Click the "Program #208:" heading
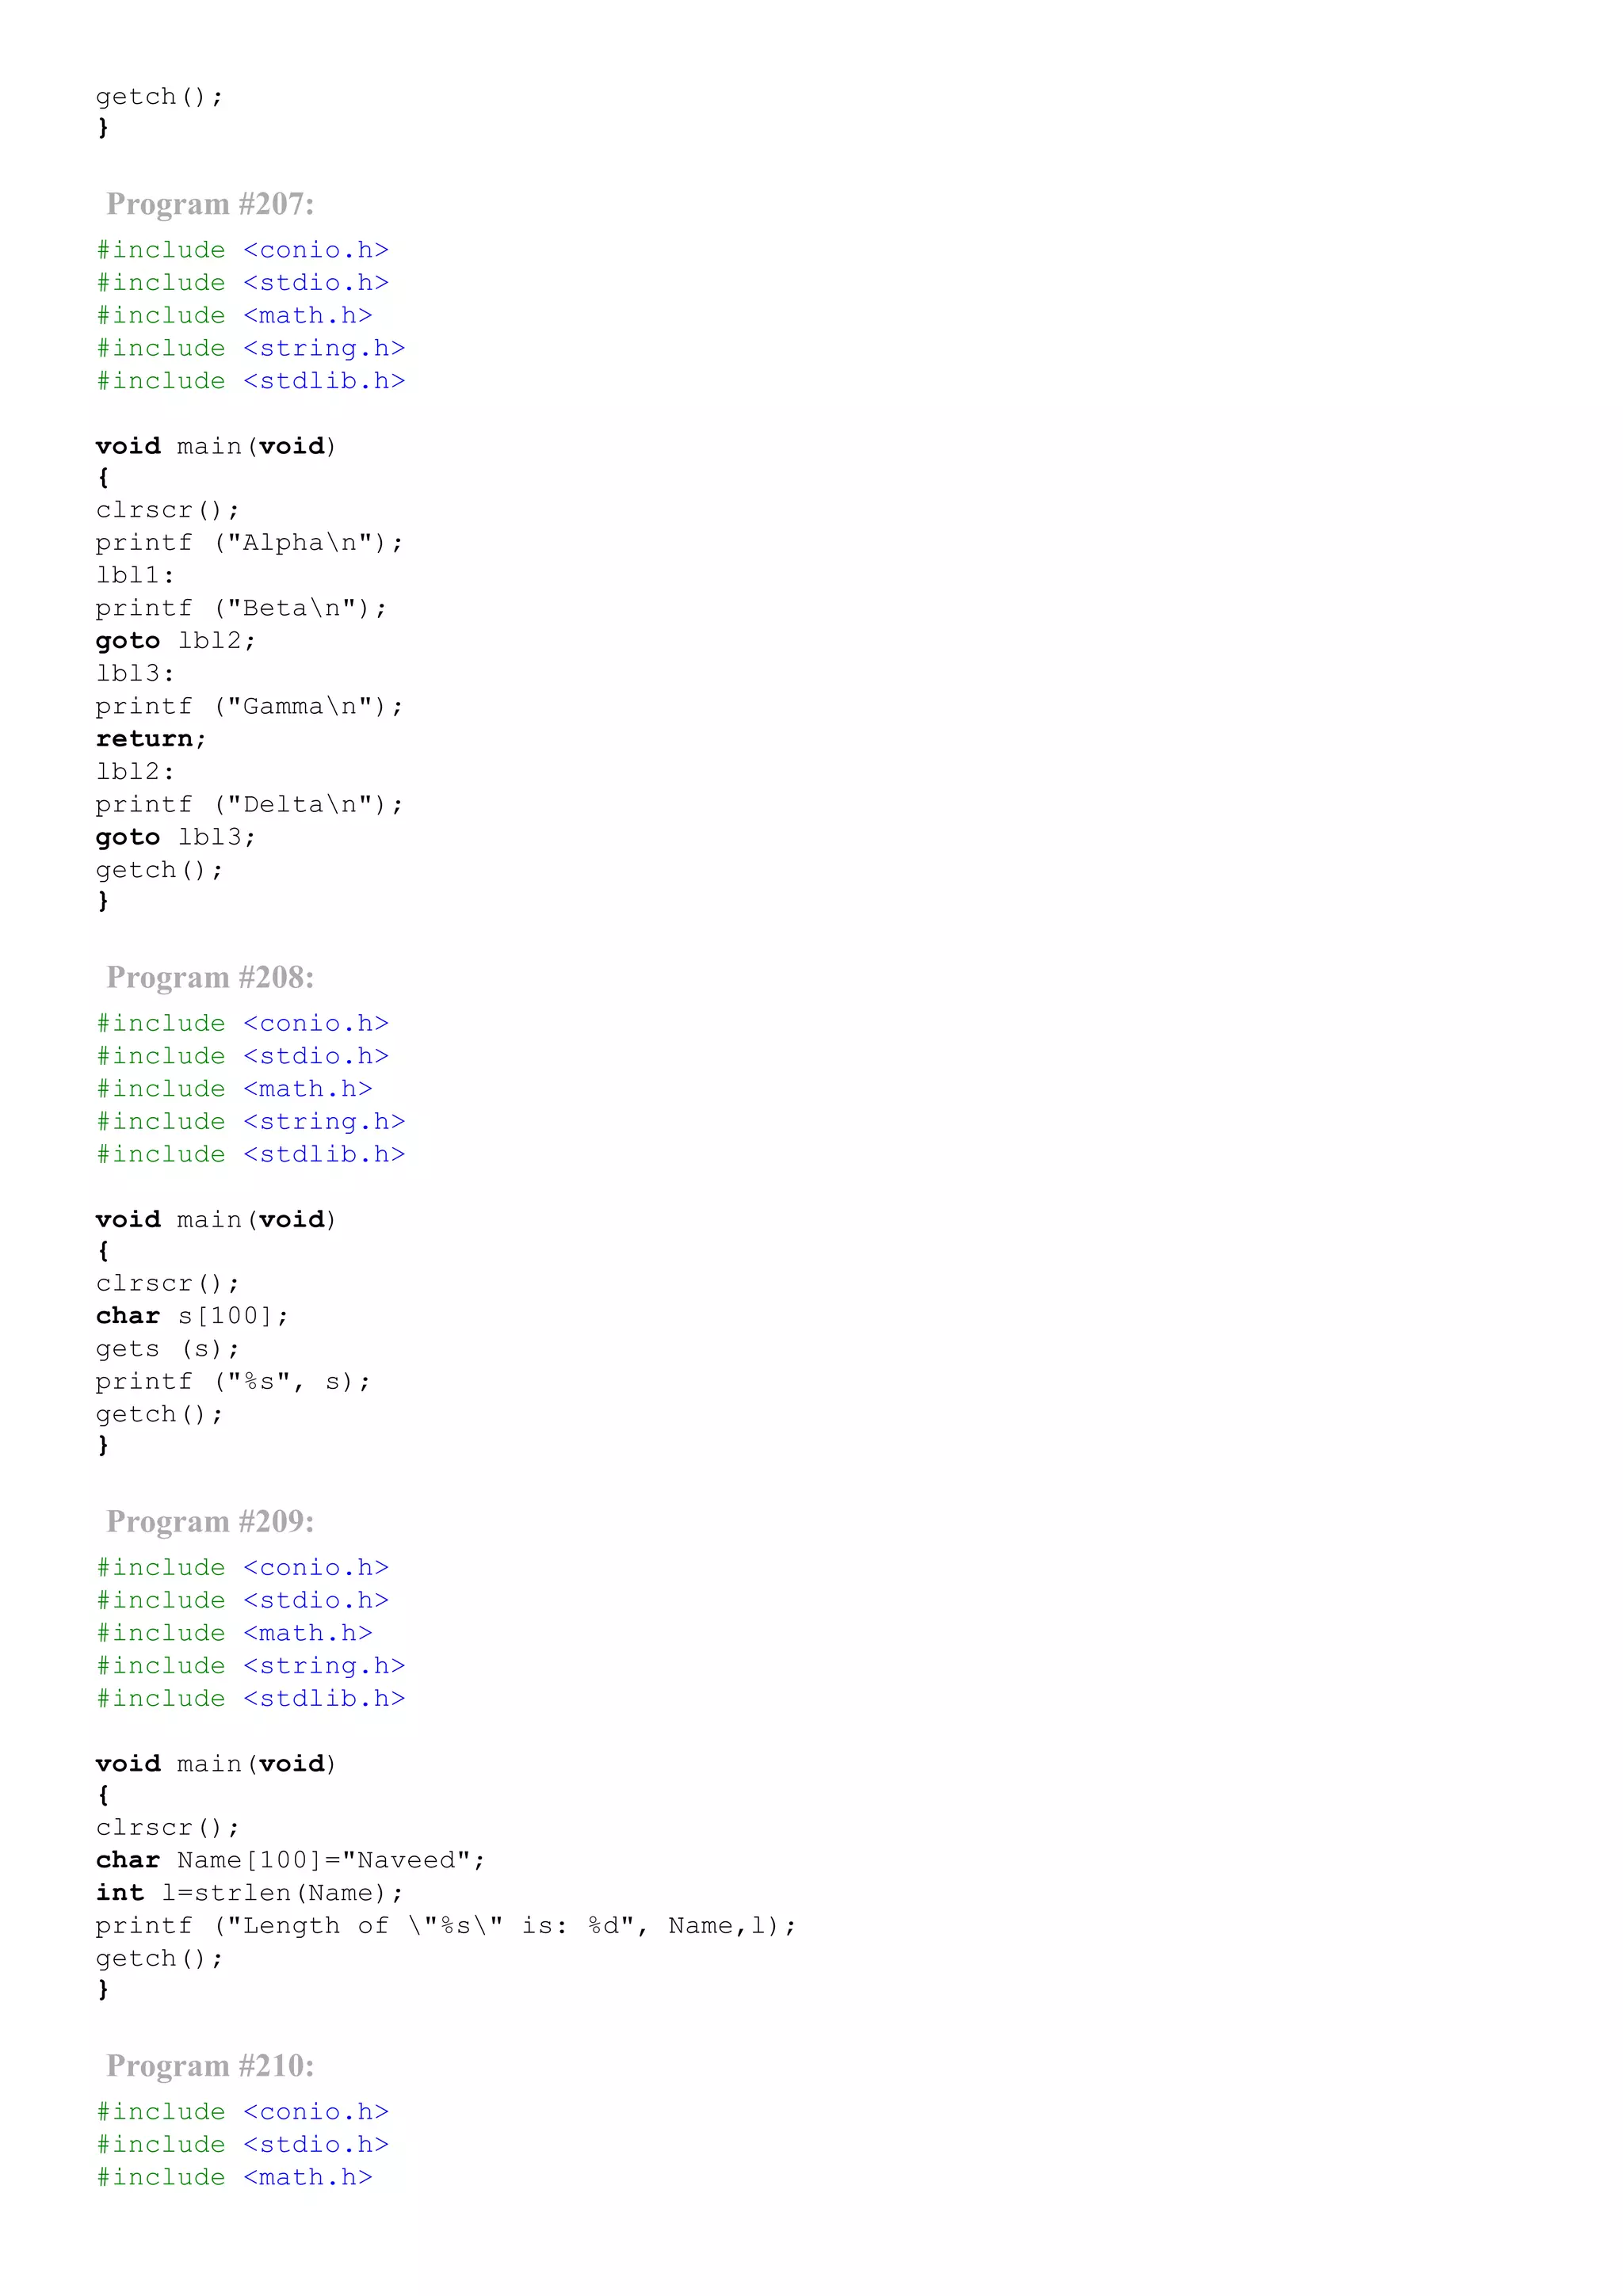1623x2296 pixels. (210, 977)
